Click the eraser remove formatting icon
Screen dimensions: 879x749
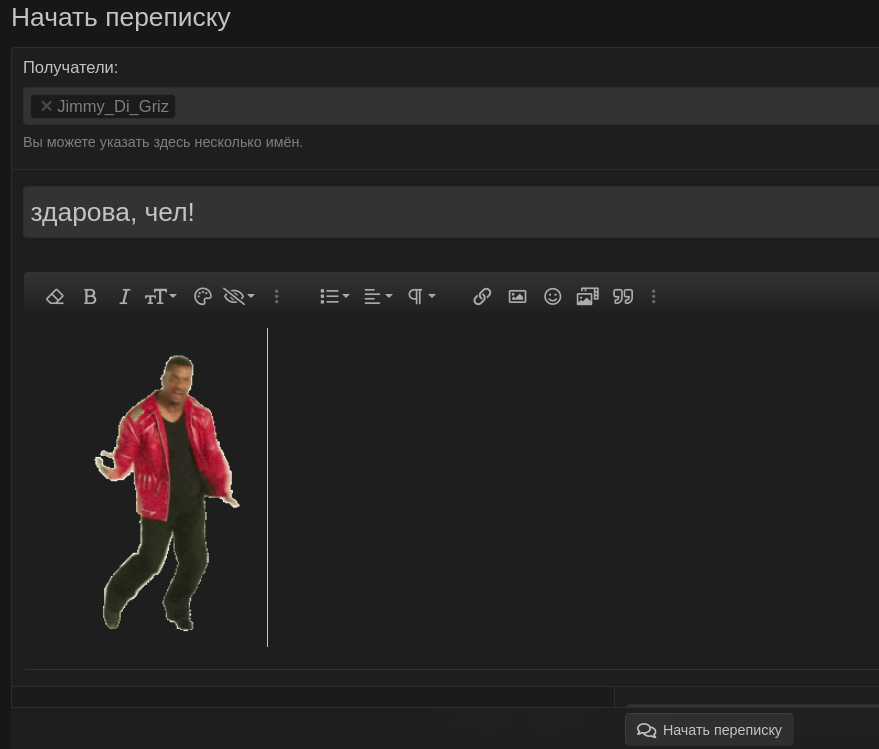point(55,297)
